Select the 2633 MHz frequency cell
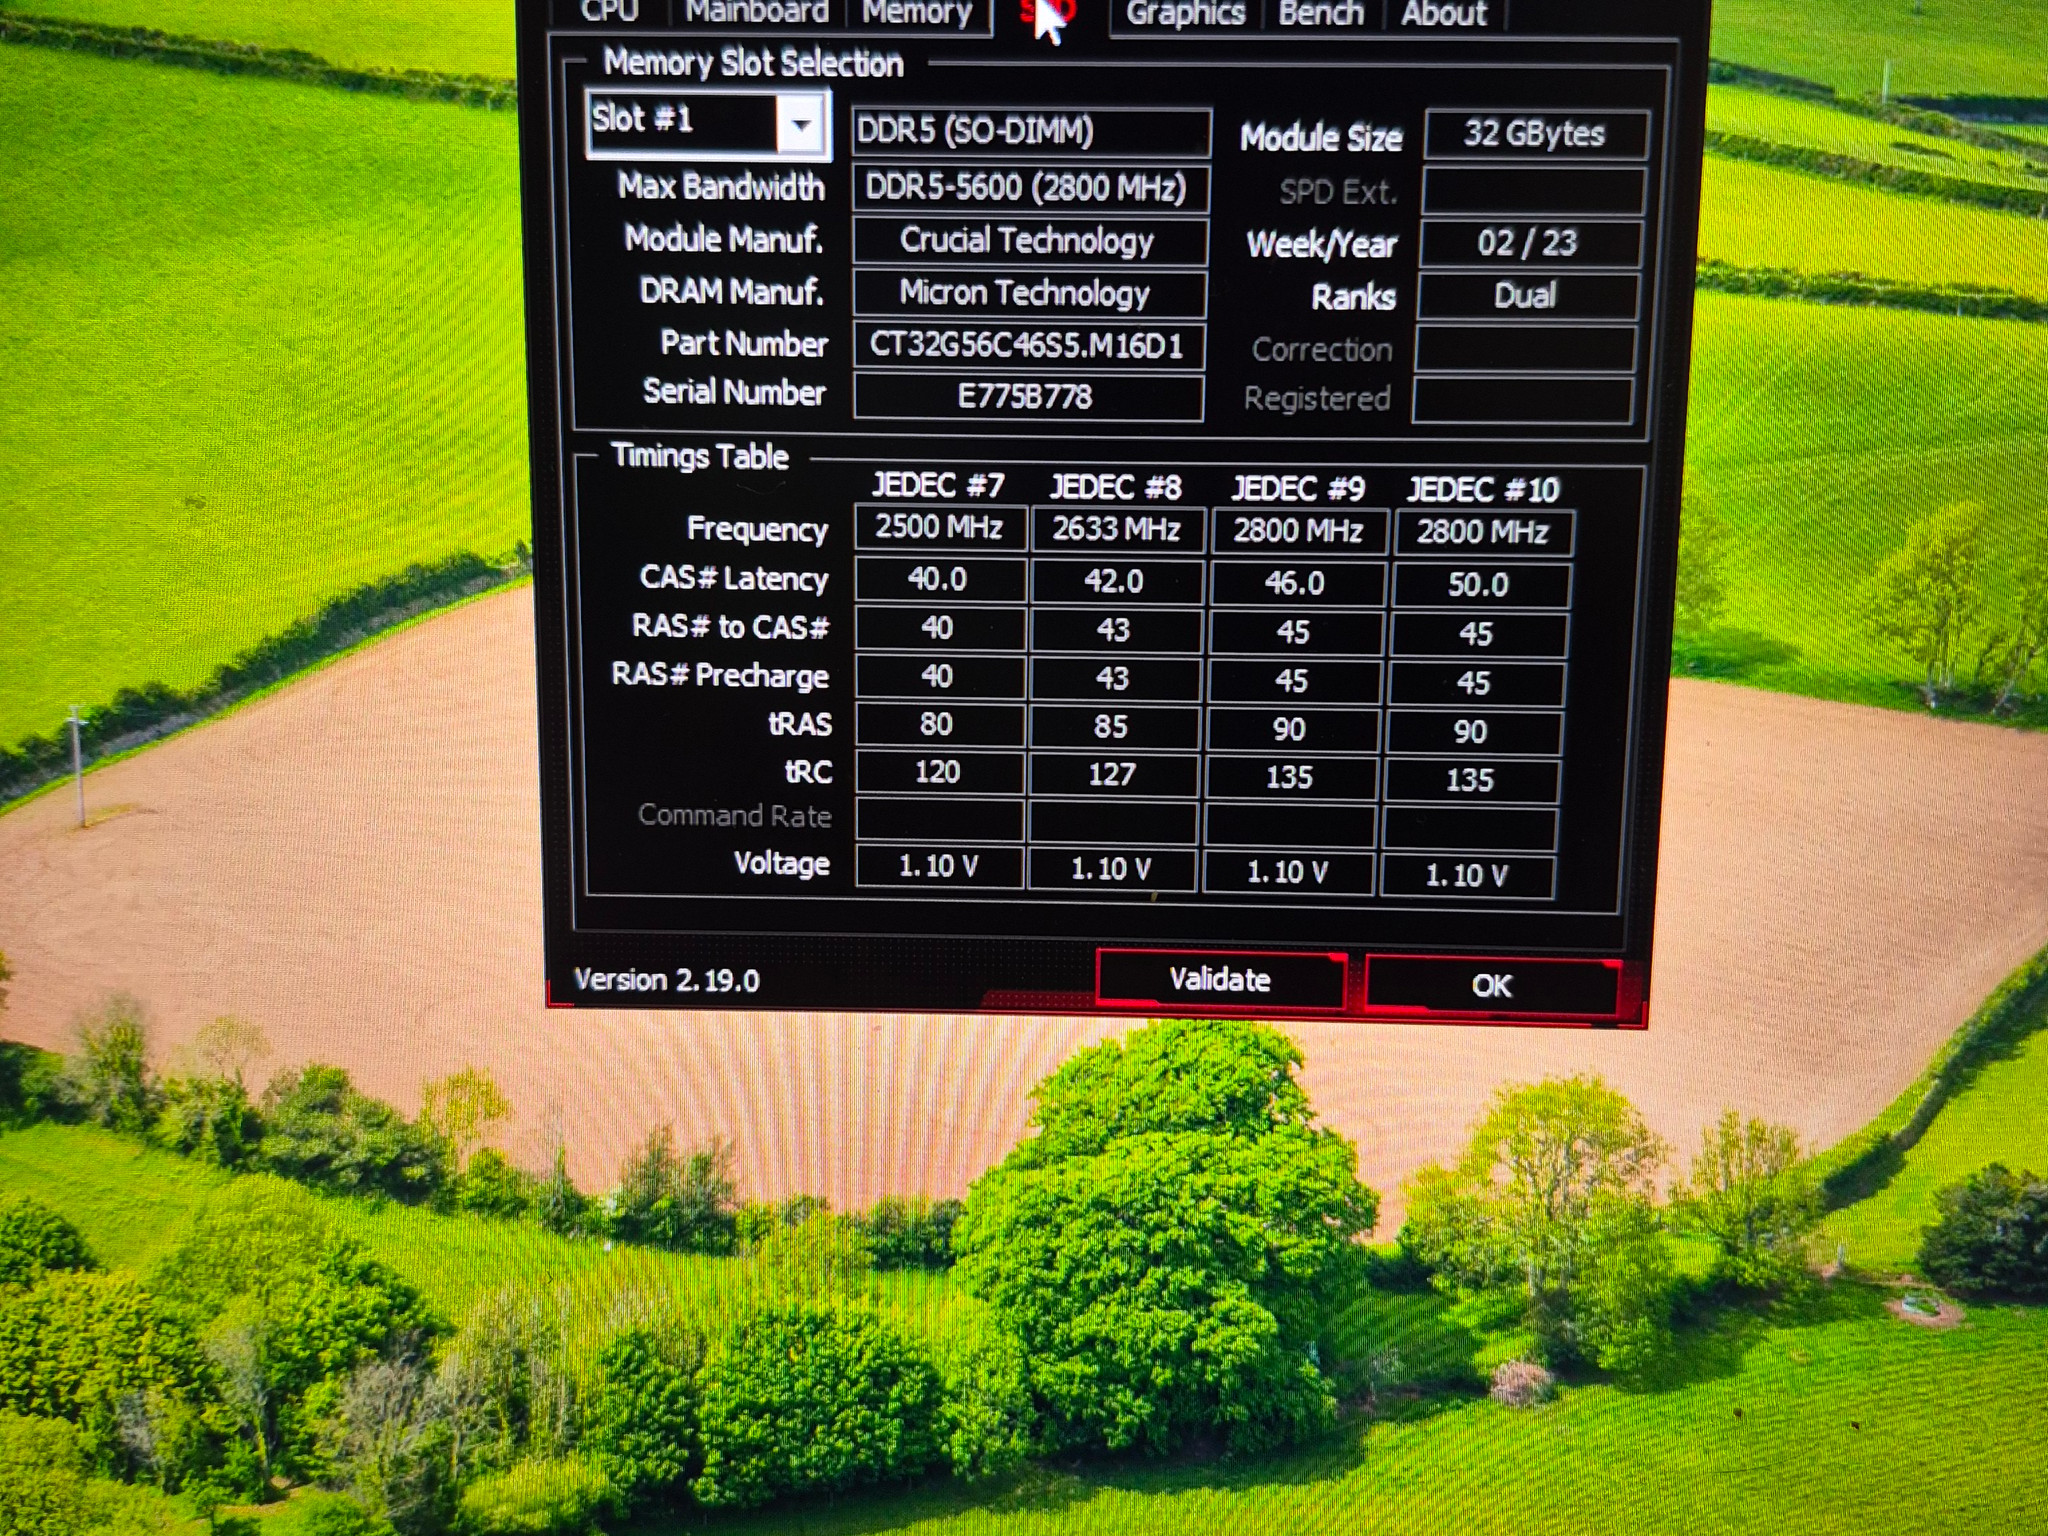This screenshot has width=2048, height=1536. click(x=1117, y=529)
